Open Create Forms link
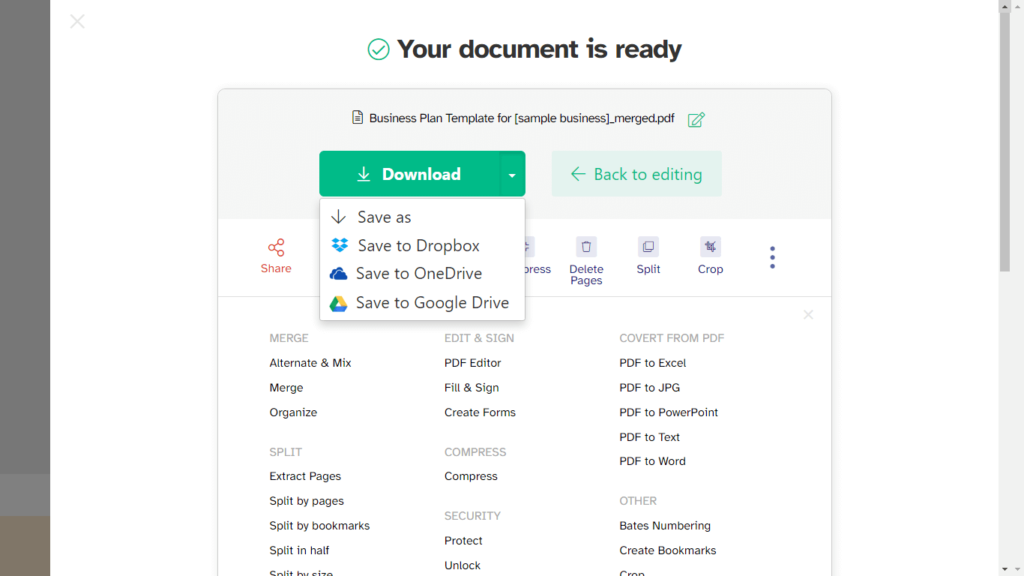 (480, 413)
